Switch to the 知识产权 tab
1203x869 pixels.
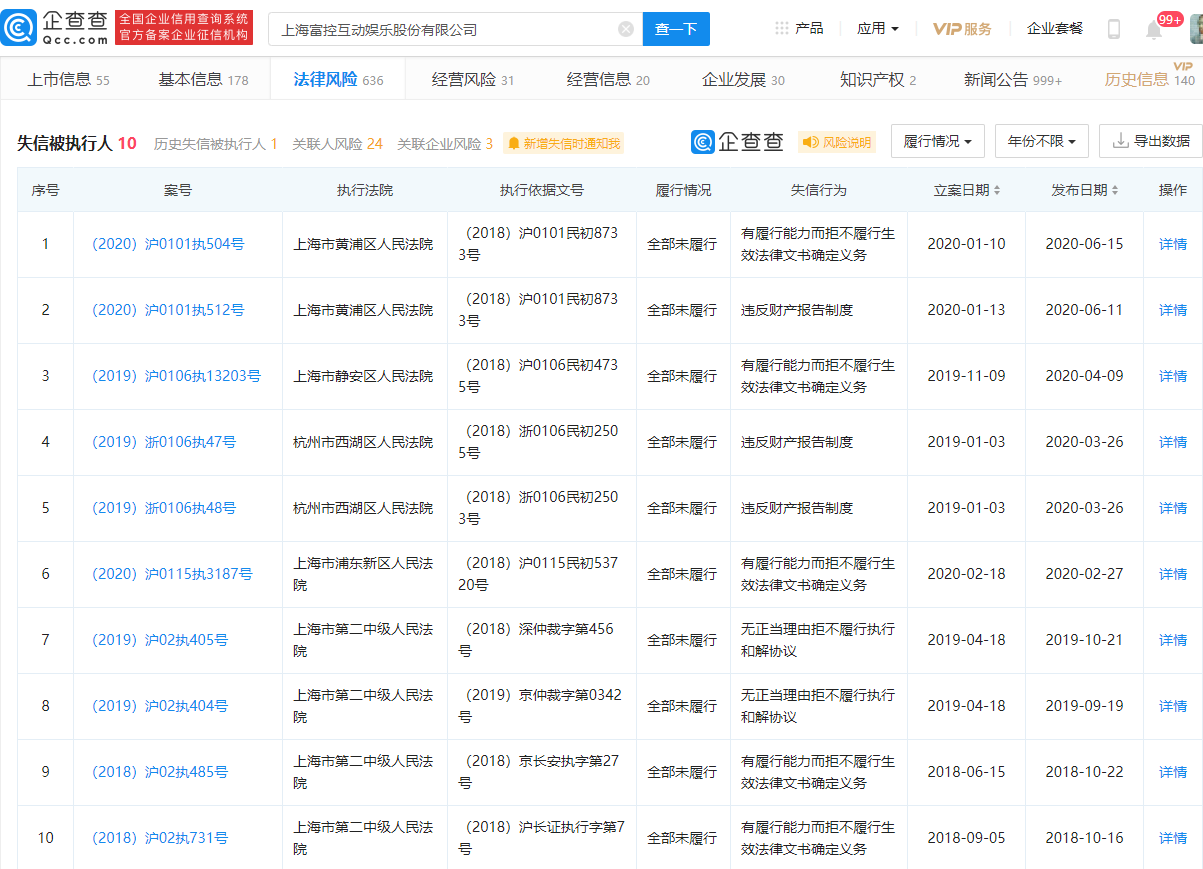pos(877,80)
